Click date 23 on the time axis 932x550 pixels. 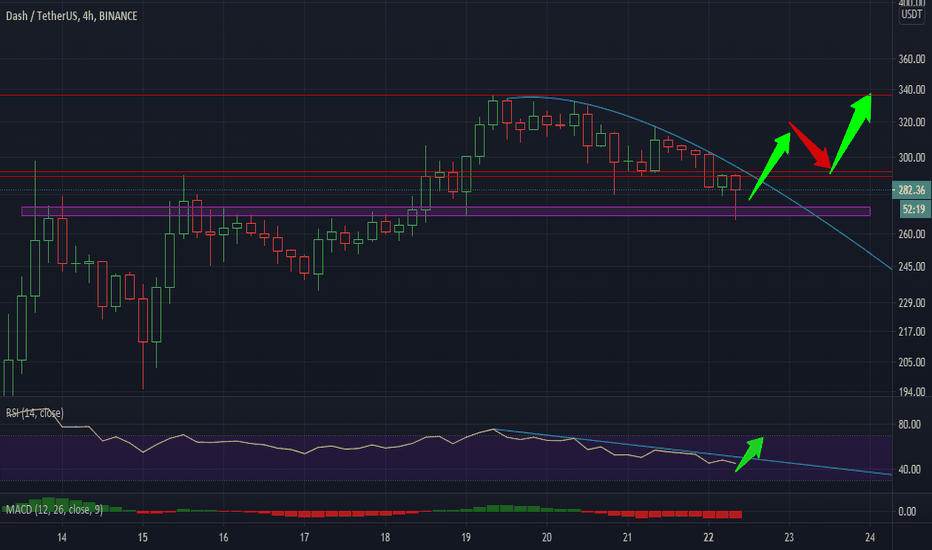click(x=789, y=538)
